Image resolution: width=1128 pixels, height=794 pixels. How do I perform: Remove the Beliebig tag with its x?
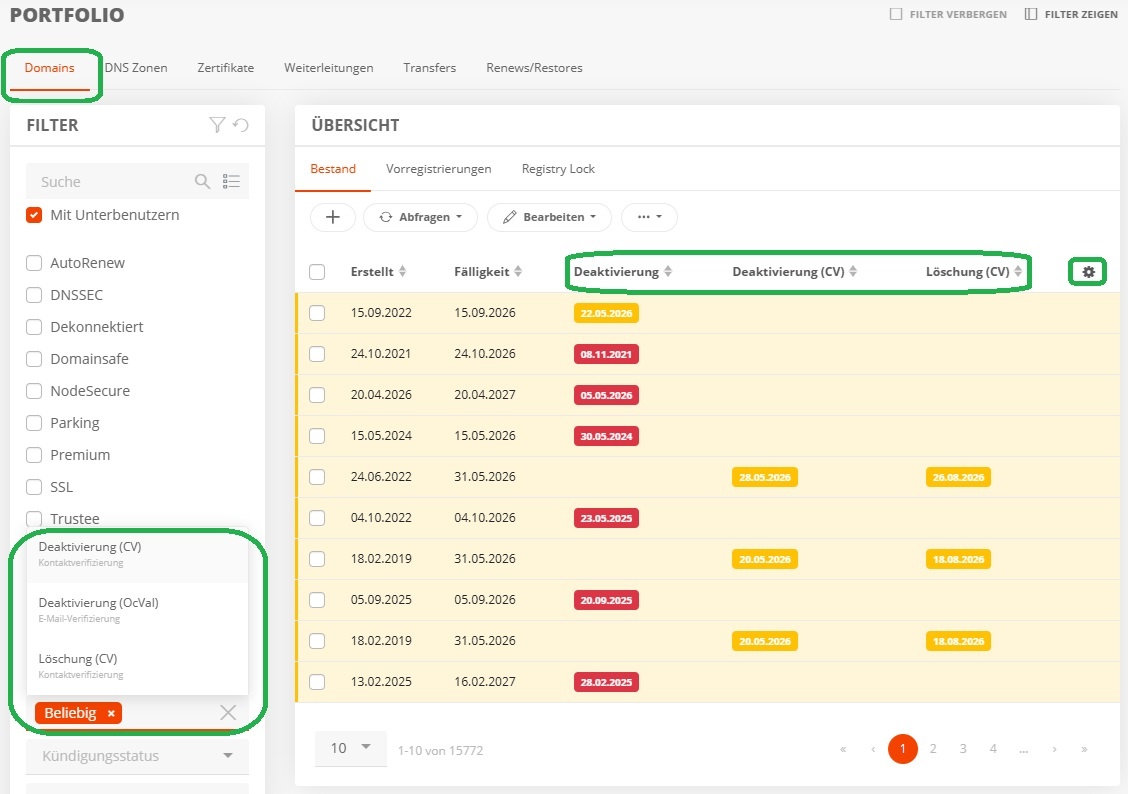pyautogui.click(x=111, y=713)
